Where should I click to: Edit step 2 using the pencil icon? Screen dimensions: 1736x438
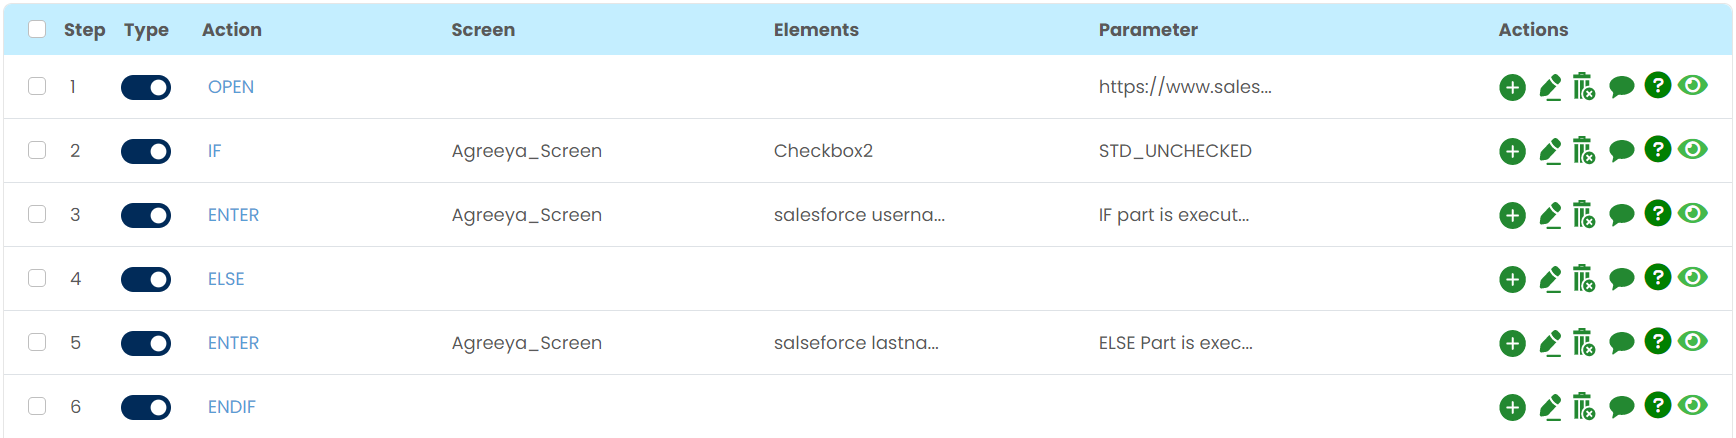point(1550,152)
